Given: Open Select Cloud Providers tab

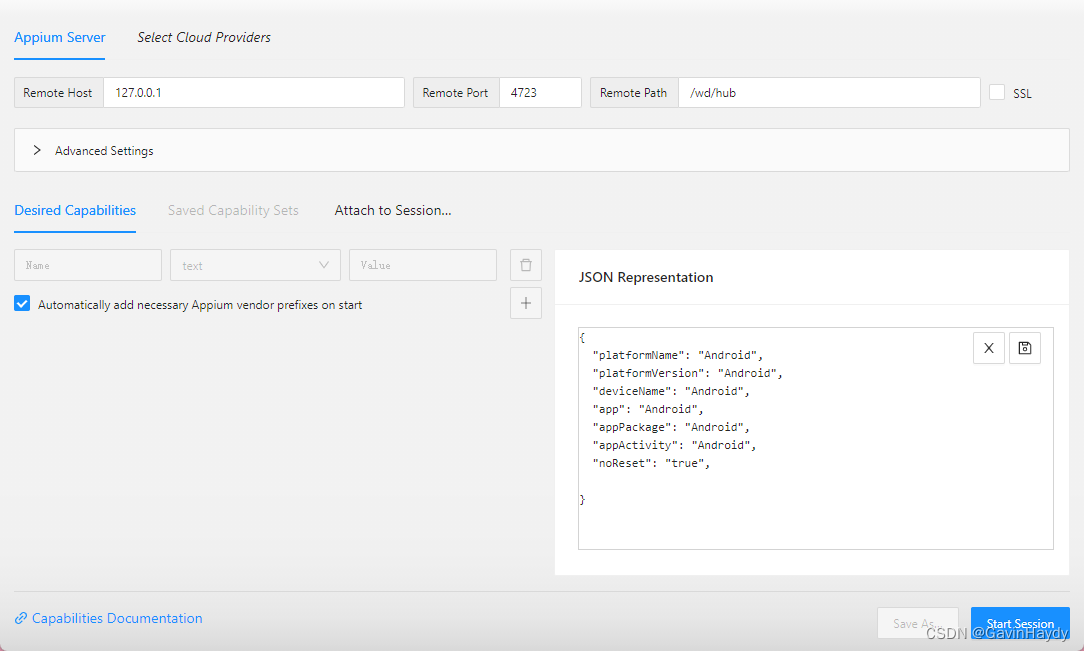Looking at the screenshot, I should [203, 37].
